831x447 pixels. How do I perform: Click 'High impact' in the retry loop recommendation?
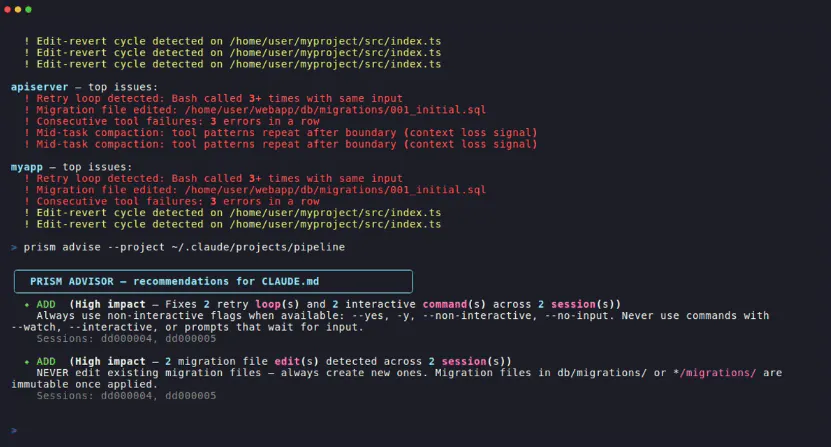click(x=110, y=304)
